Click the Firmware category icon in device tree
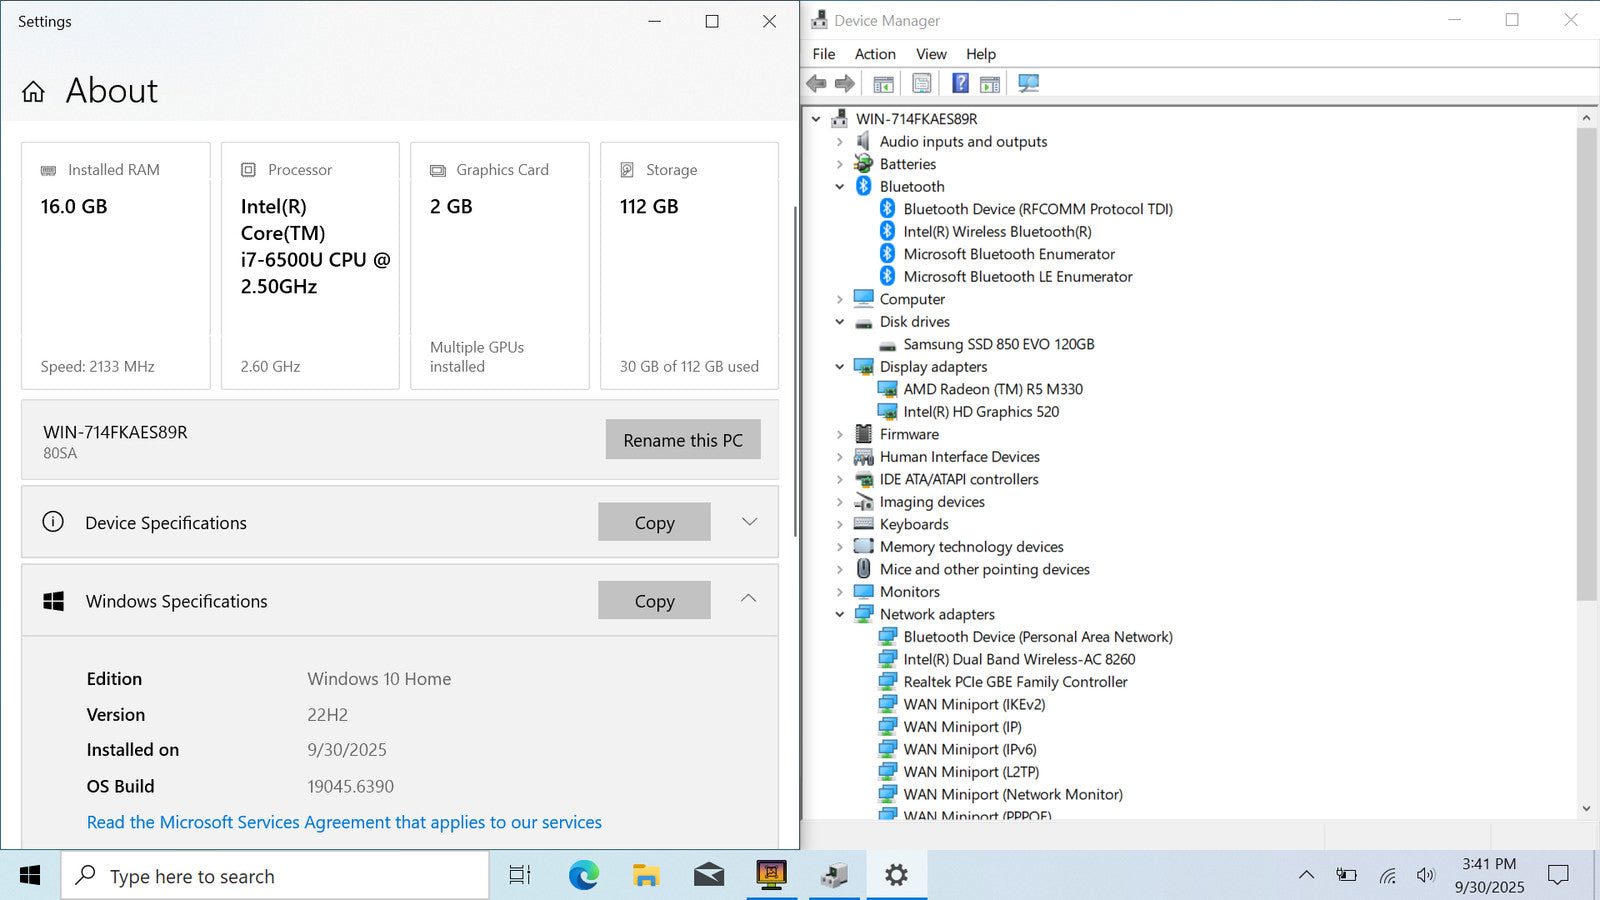The image size is (1600, 900). (864, 434)
